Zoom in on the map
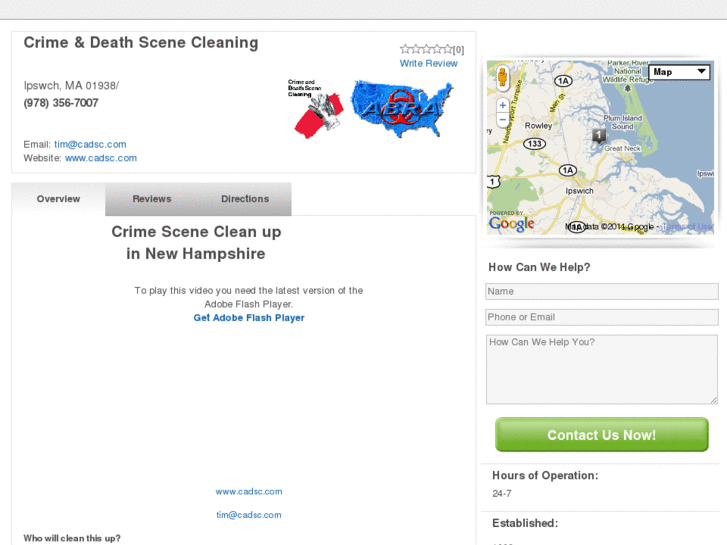The height and width of the screenshot is (545, 727). [x=502, y=105]
